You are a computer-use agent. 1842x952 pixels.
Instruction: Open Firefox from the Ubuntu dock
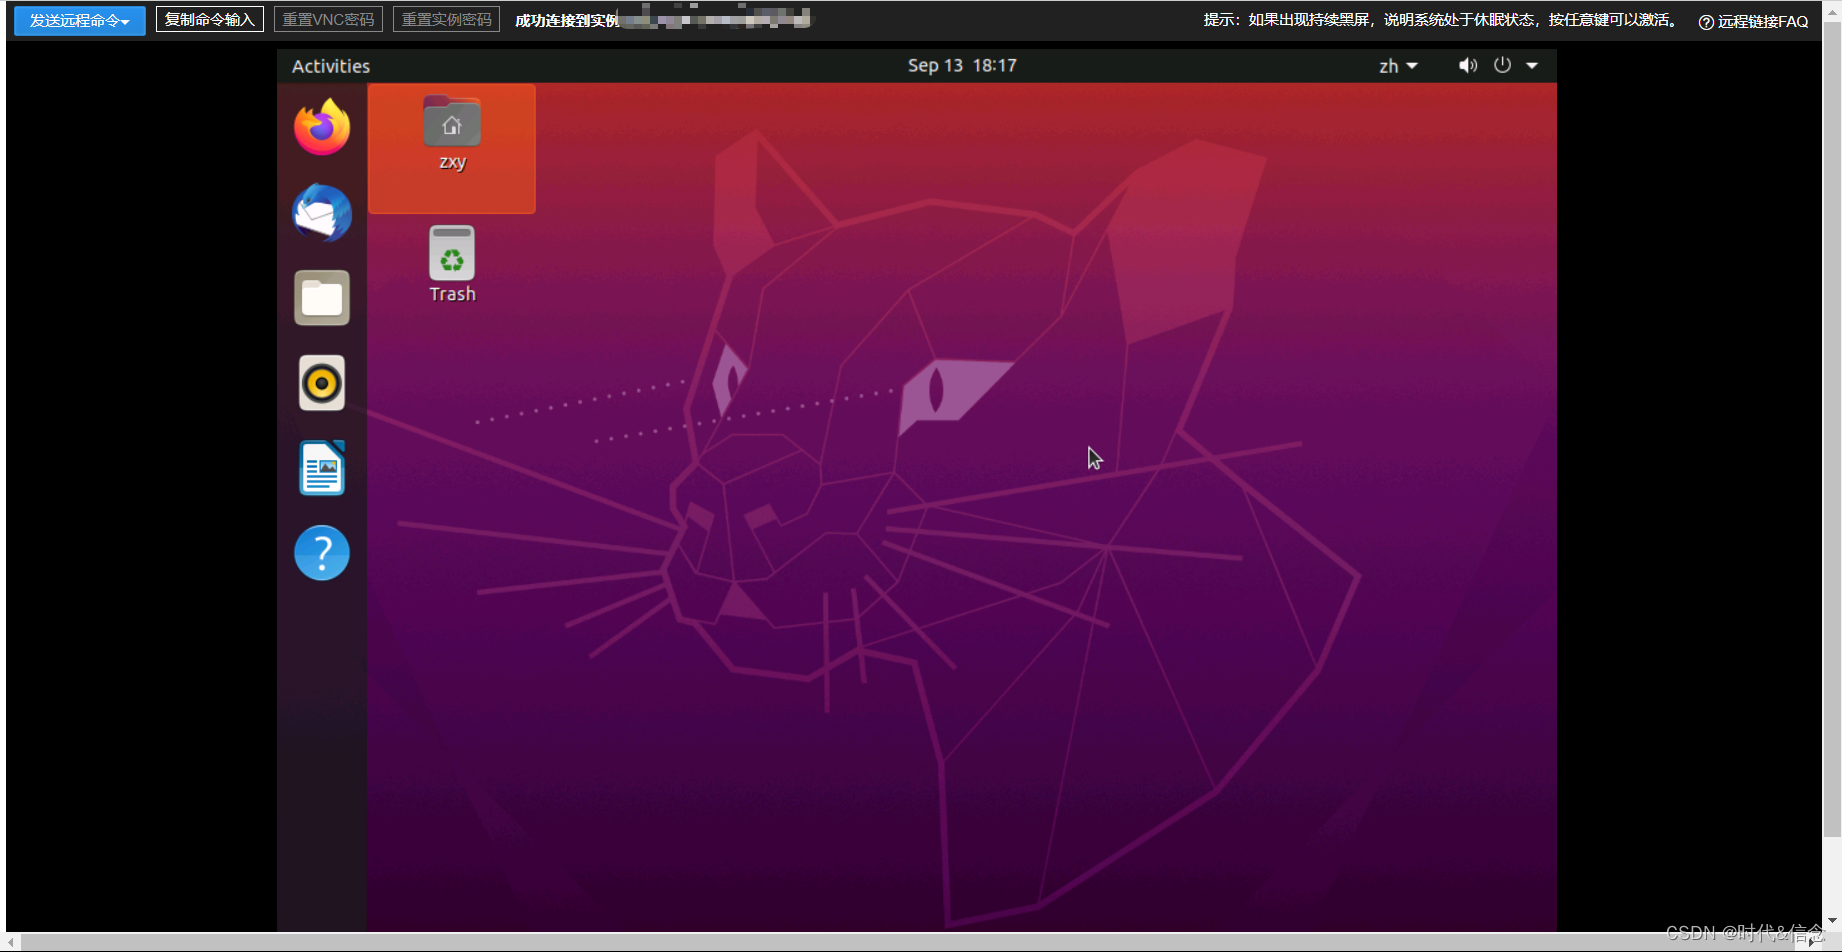[x=322, y=127]
